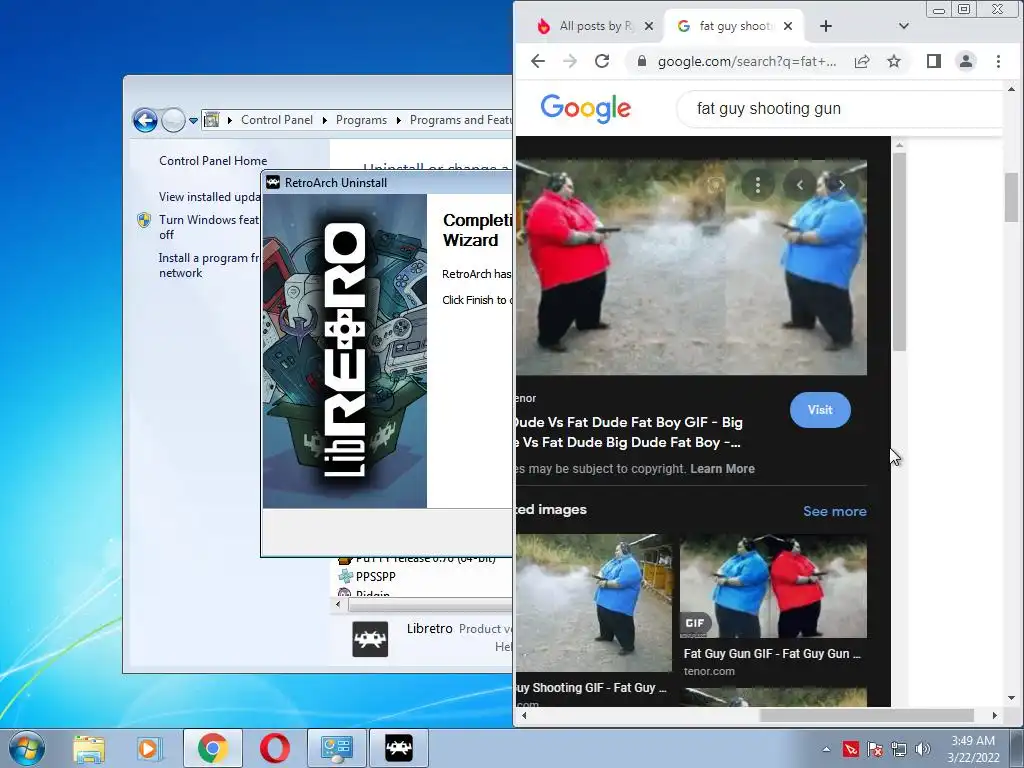Go back in Control Panel window

(x=145, y=120)
